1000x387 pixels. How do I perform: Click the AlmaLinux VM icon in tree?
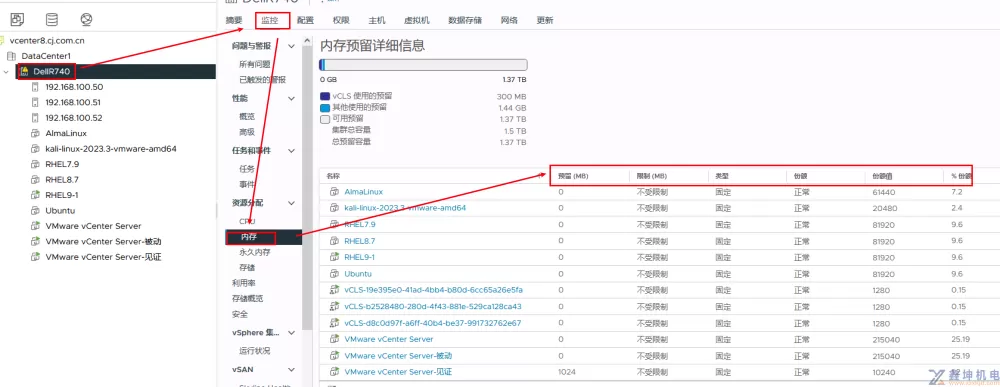coord(34,133)
